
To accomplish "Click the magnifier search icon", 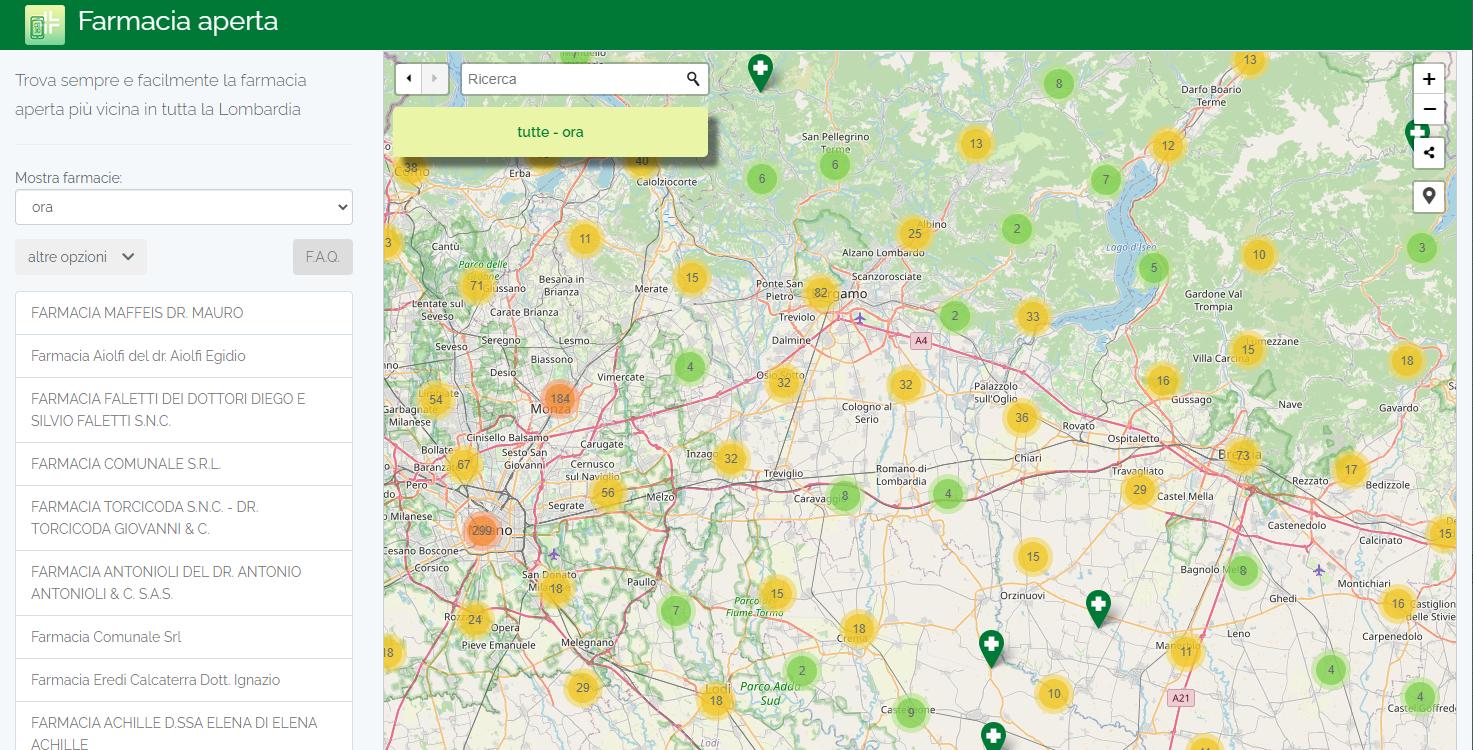I will tap(693, 79).
